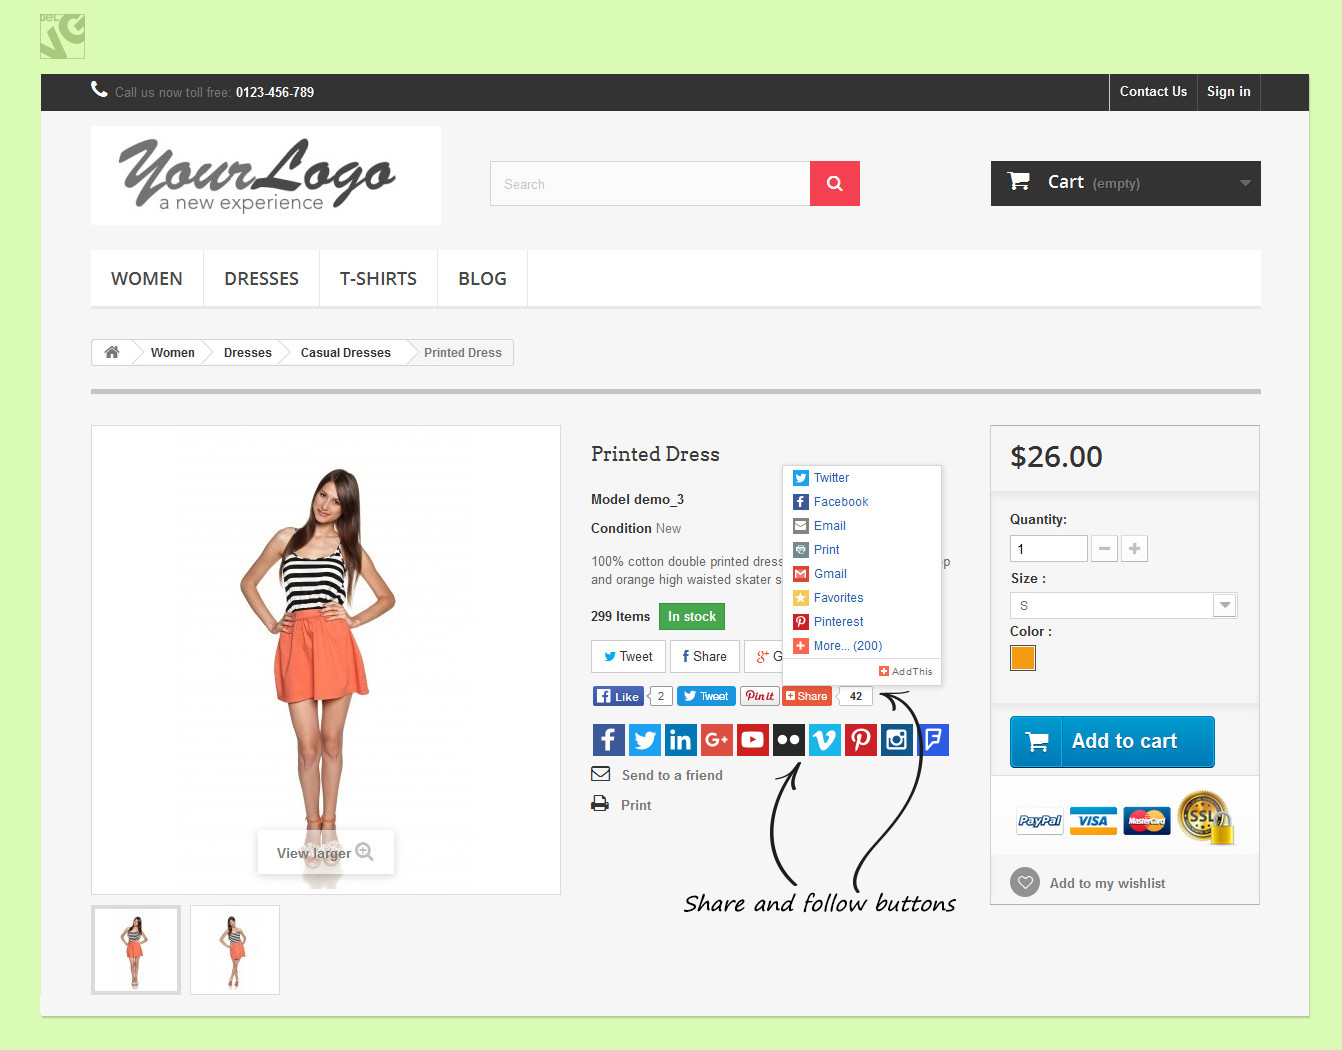Expand the Size dropdown
The width and height of the screenshot is (1342, 1050).
click(1224, 605)
